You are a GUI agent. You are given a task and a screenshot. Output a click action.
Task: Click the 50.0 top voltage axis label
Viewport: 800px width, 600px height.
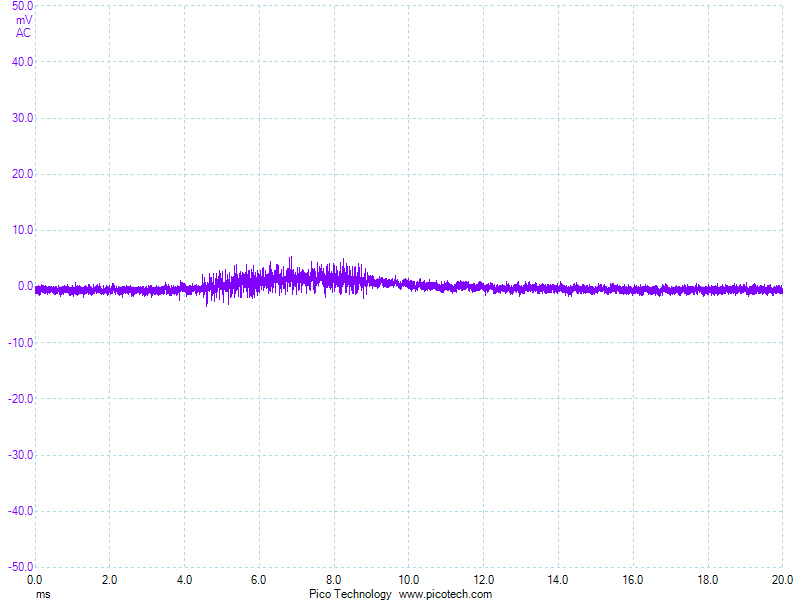[22, 6]
